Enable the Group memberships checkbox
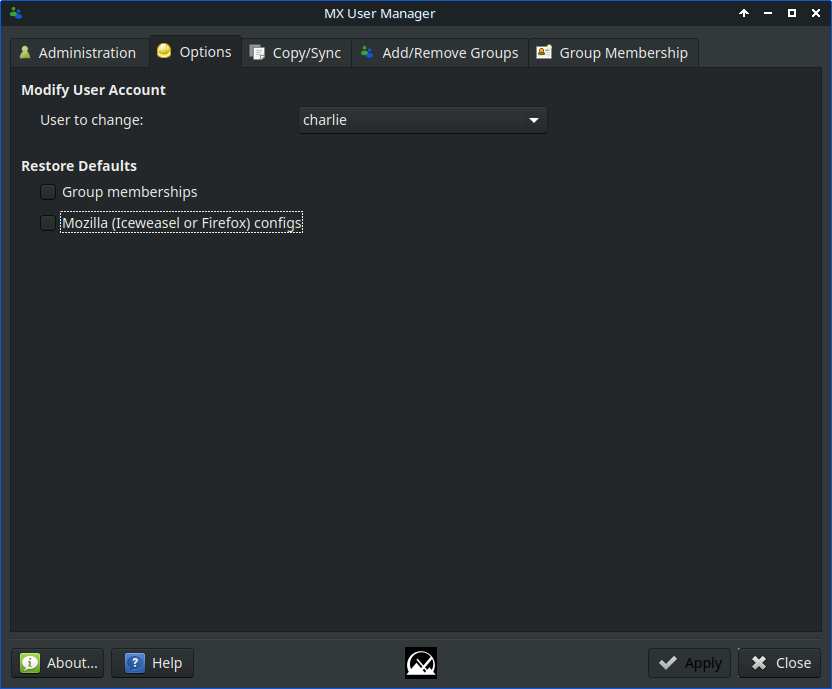Viewport: 832px width, 689px height. tap(48, 192)
